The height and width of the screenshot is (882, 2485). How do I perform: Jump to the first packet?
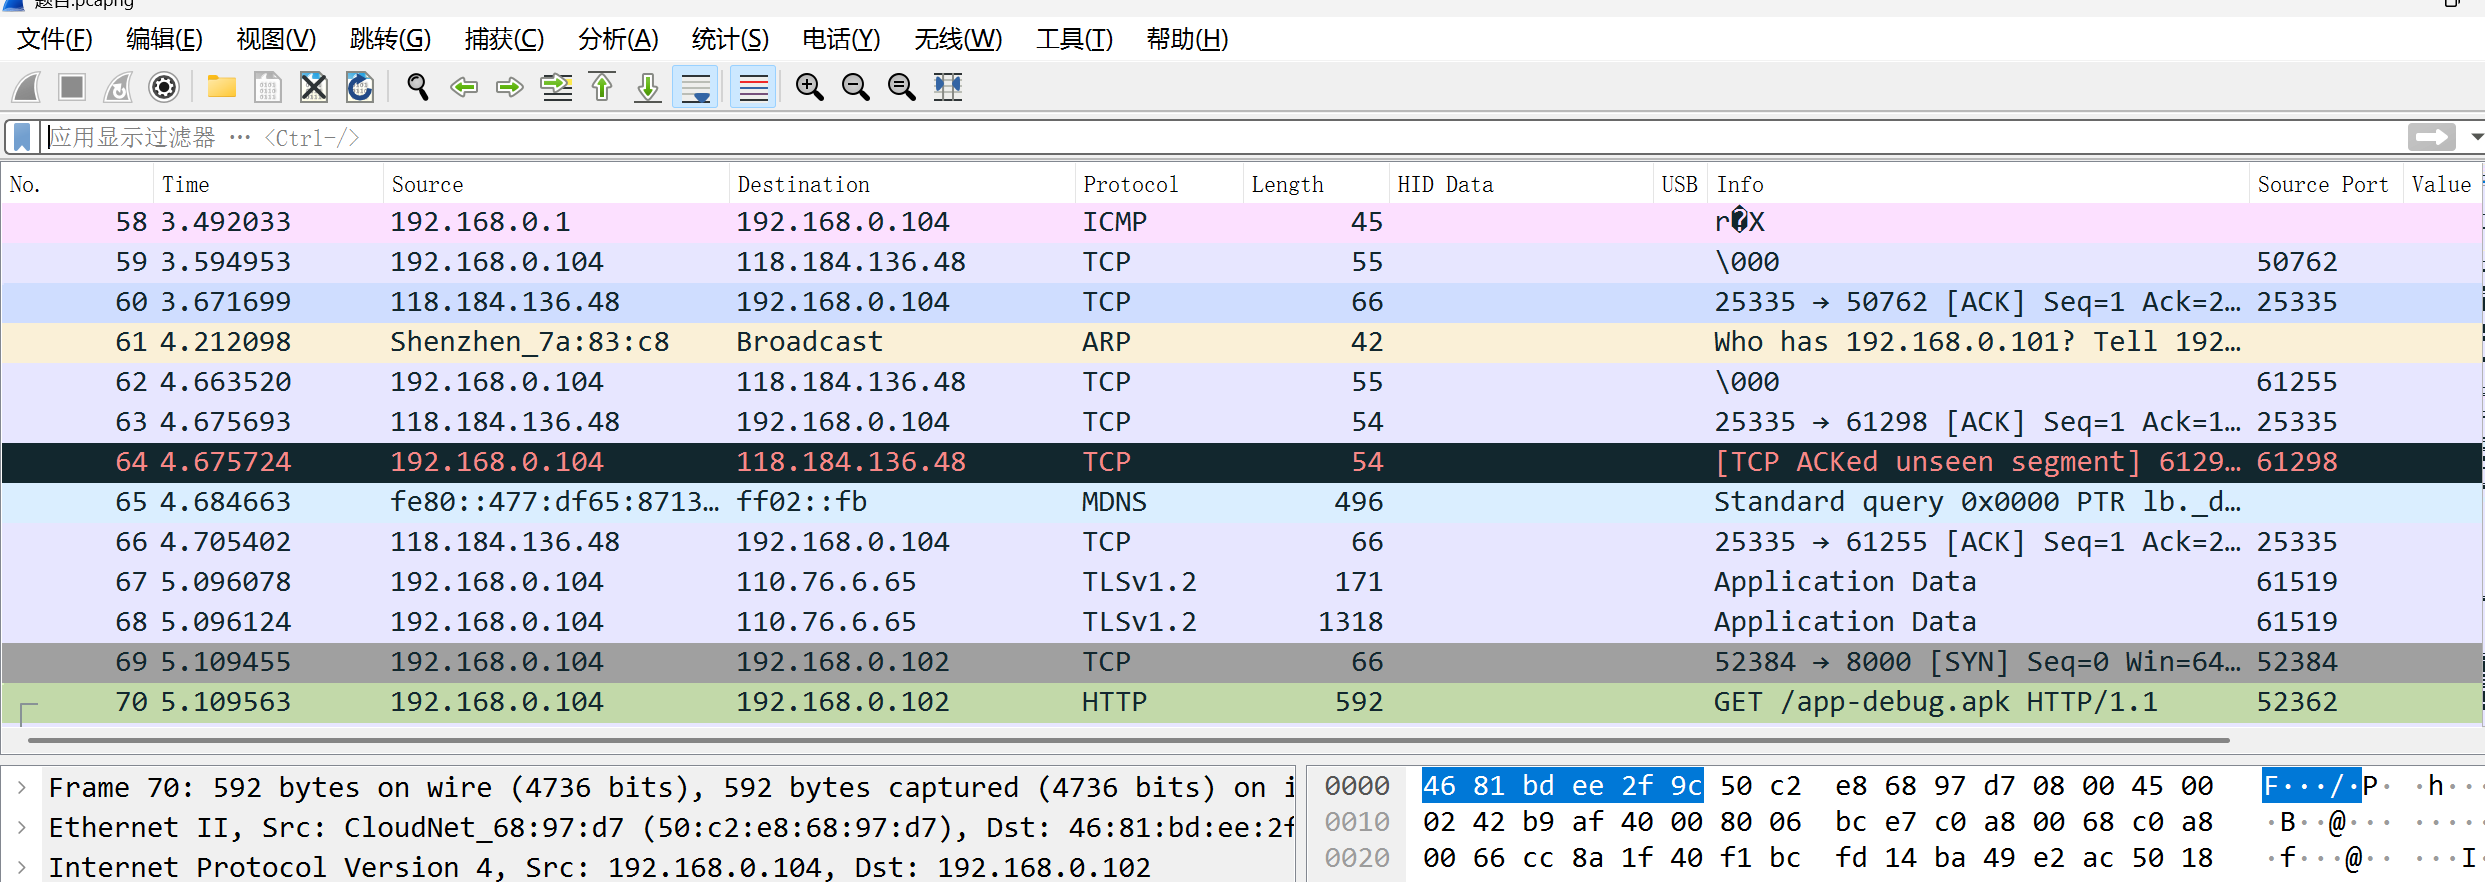(x=602, y=88)
